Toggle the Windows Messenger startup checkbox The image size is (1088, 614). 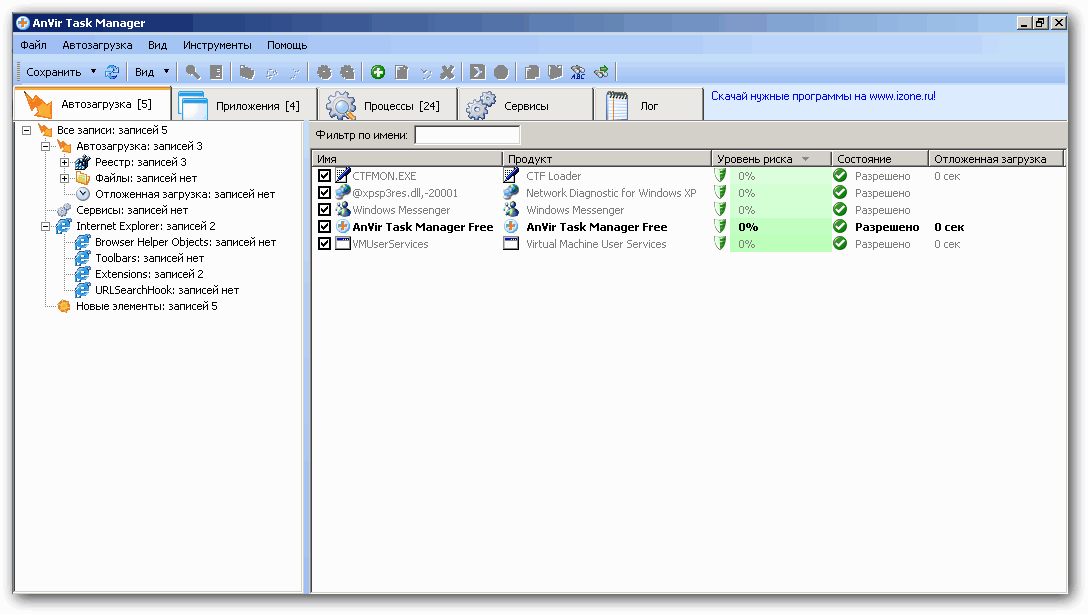[324, 210]
